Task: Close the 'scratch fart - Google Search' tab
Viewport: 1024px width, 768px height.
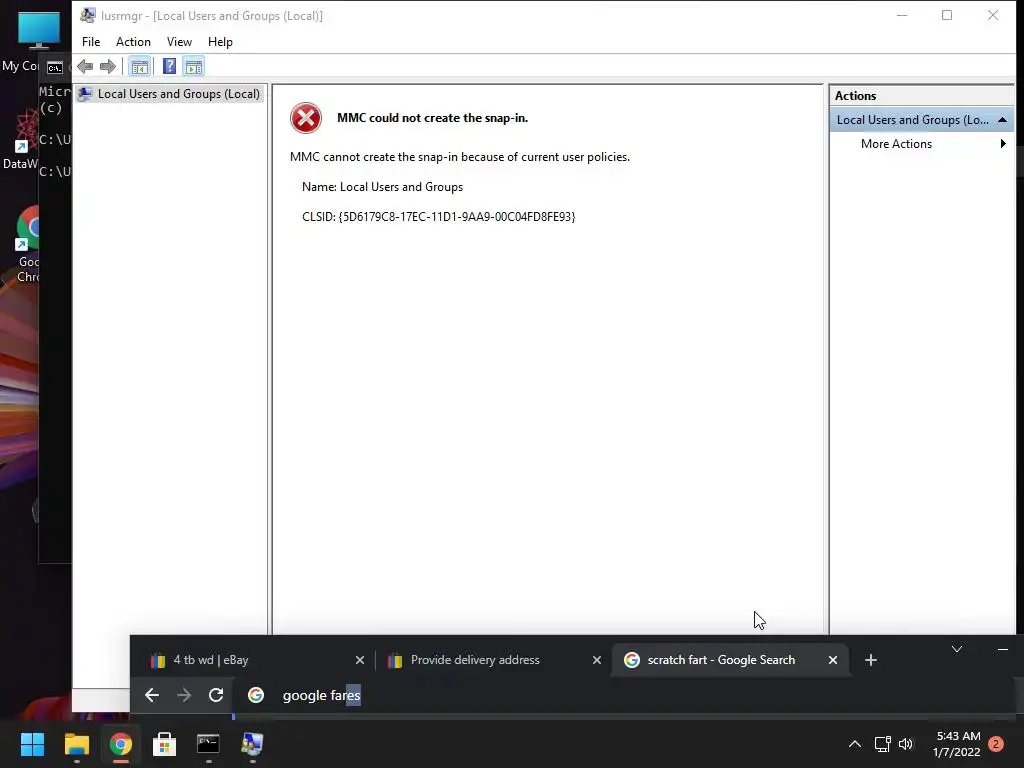Action: click(833, 660)
